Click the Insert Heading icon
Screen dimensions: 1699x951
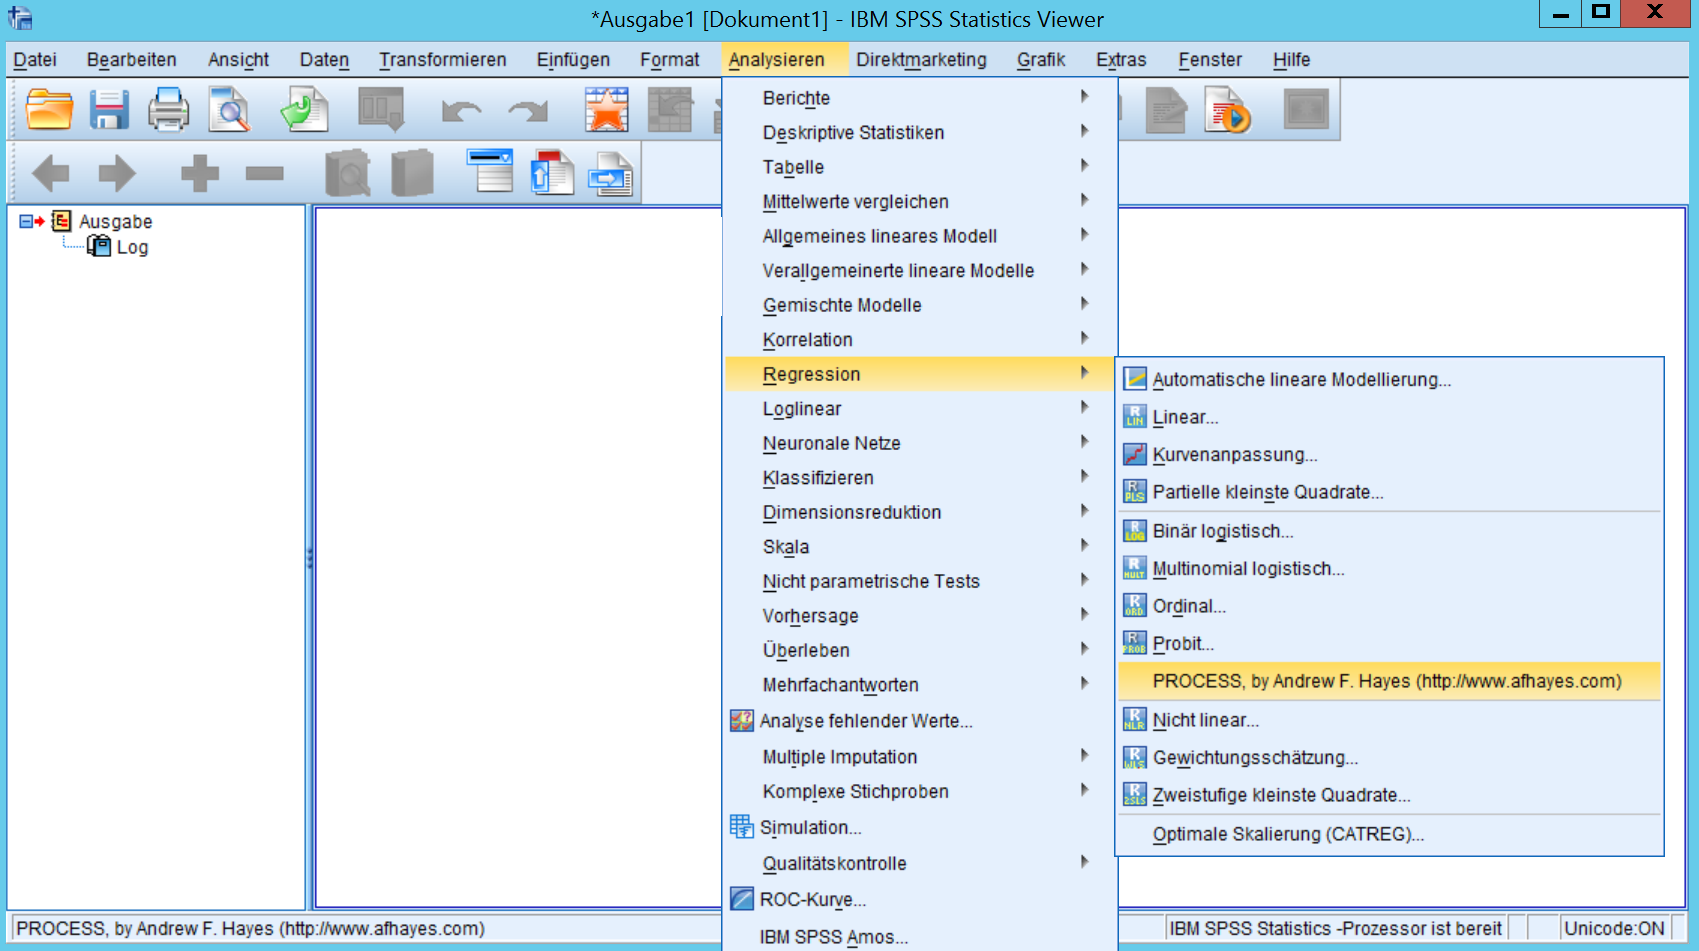pos(490,171)
